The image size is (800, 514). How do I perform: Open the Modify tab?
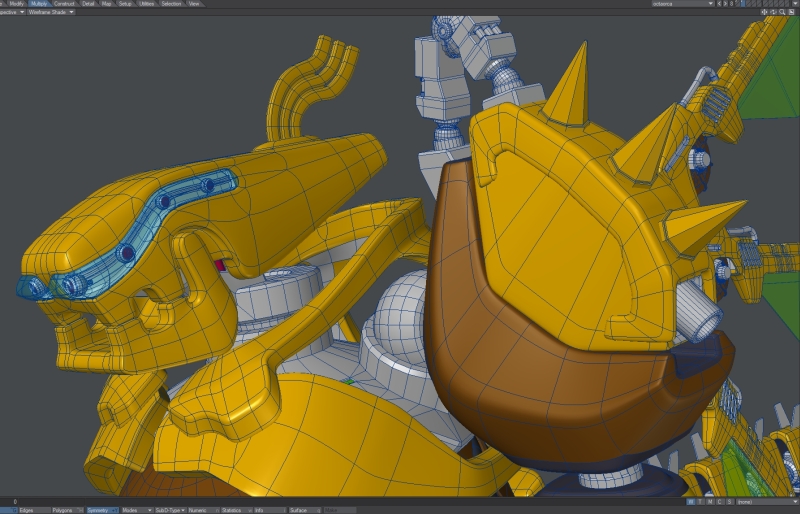17,4
